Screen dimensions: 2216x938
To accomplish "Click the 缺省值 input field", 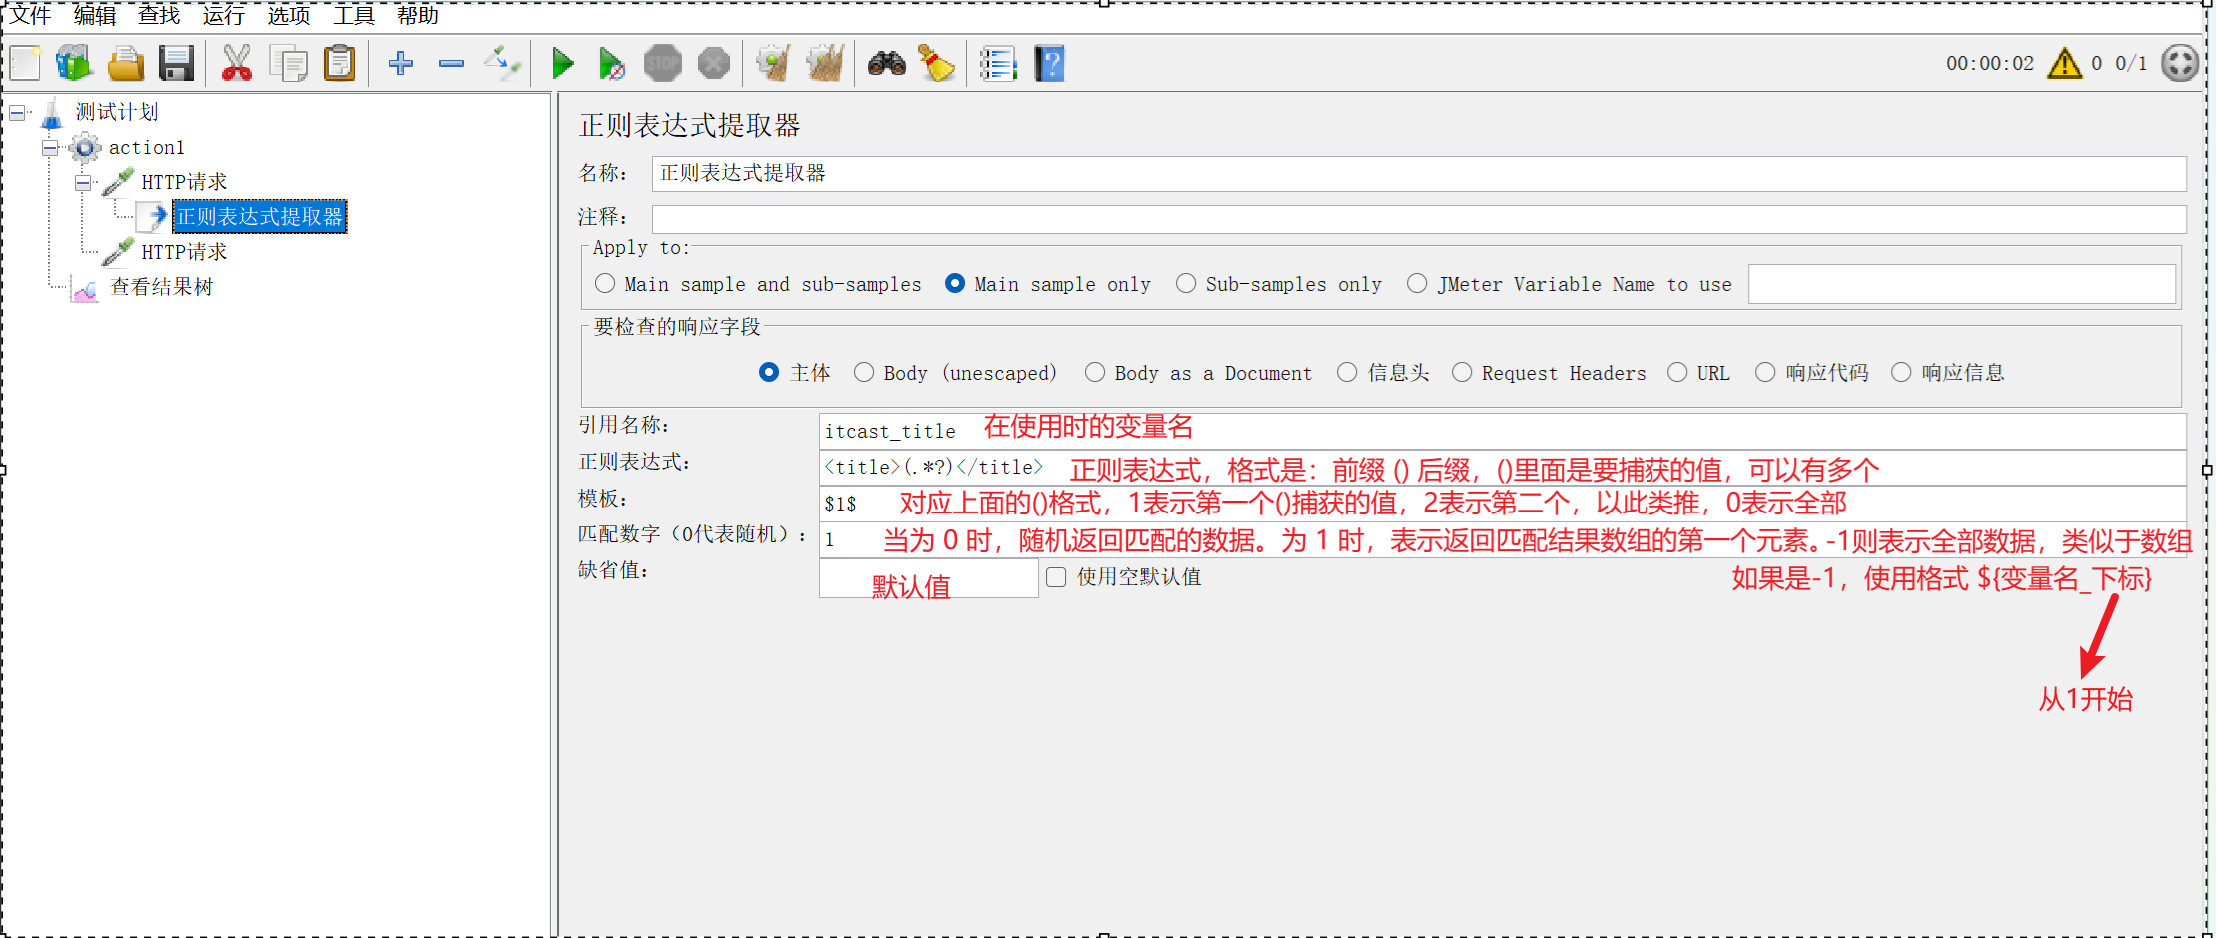I will [x=928, y=578].
